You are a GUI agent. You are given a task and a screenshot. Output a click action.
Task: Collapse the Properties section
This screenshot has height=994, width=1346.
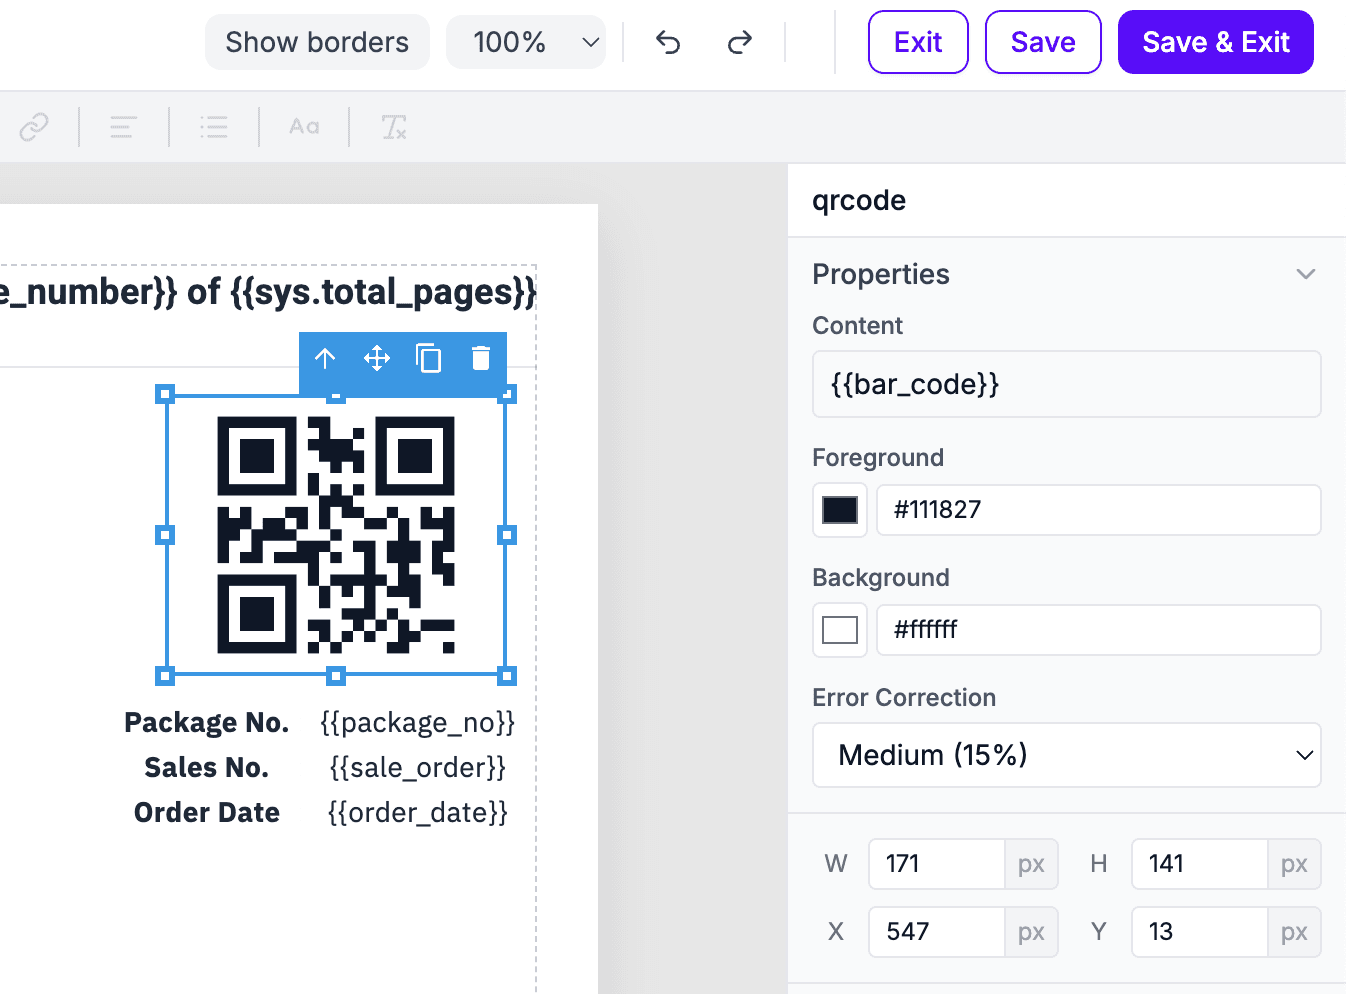coord(1305,273)
